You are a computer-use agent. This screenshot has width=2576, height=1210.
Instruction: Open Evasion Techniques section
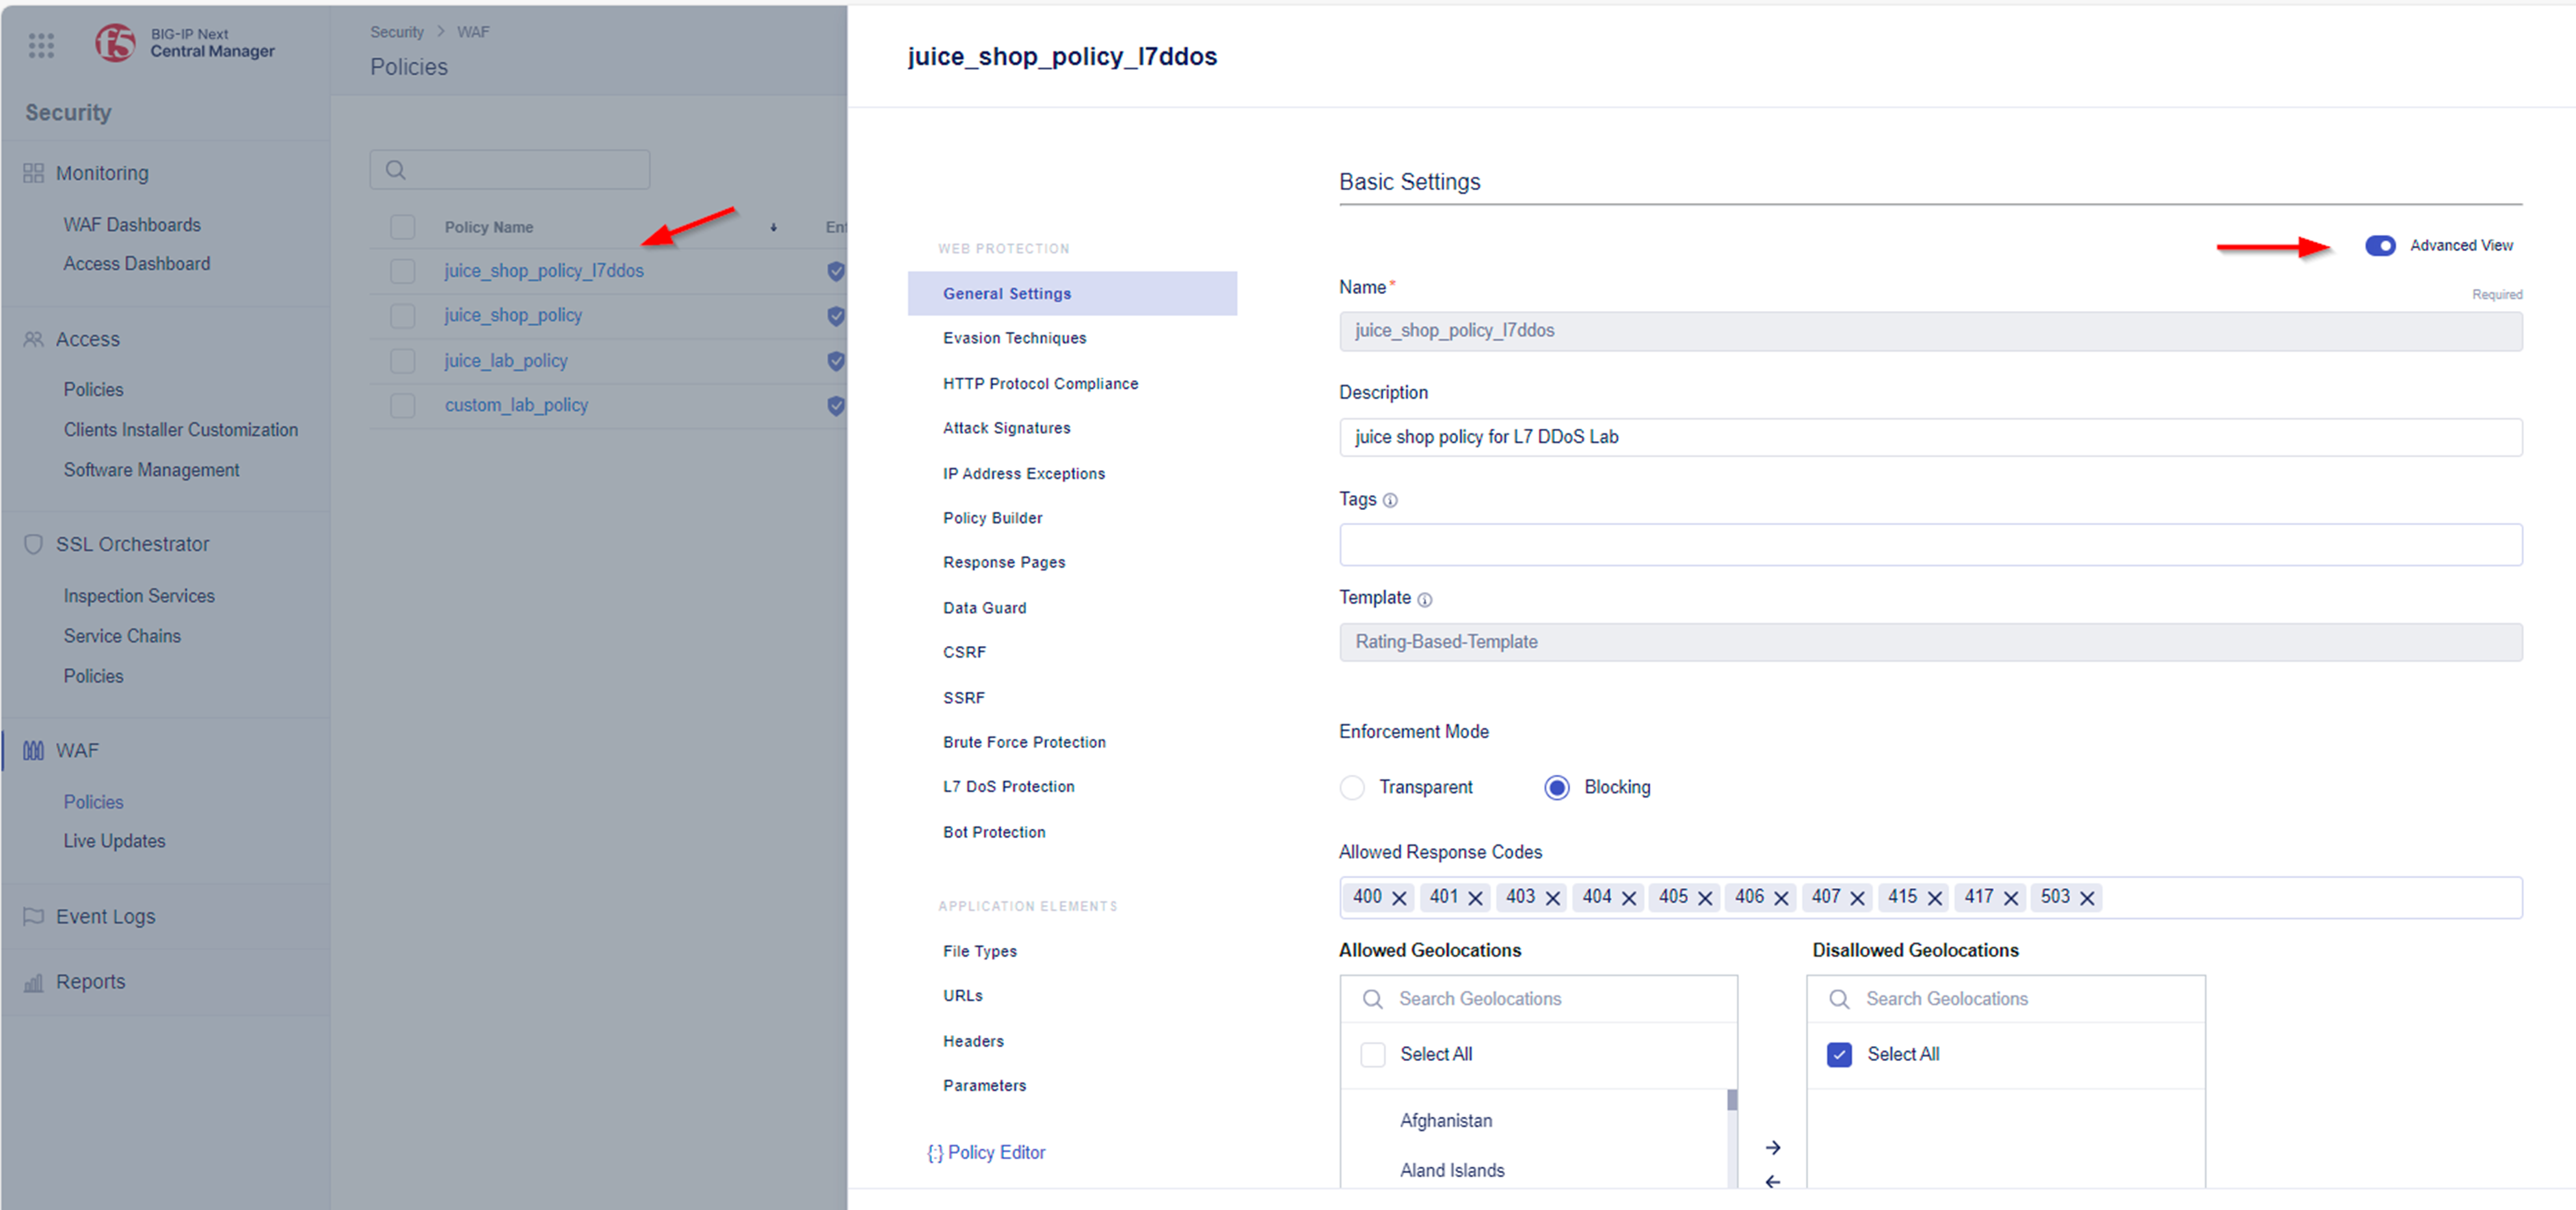pyautogui.click(x=1014, y=338)
